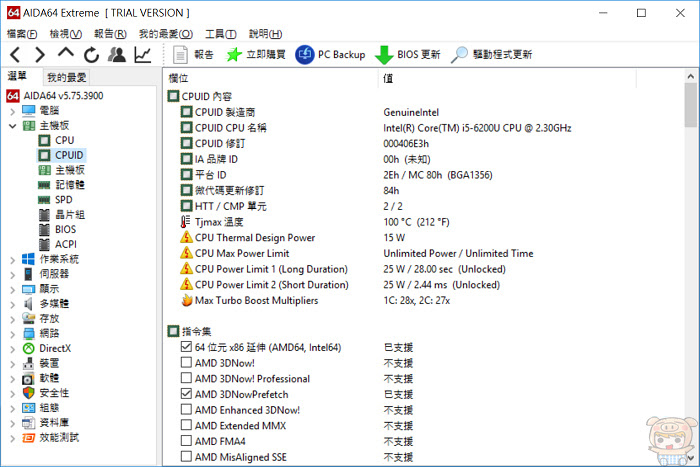
Task: Switch to the 我的最愛 tab in sidebar
Action: pos(66,78)
